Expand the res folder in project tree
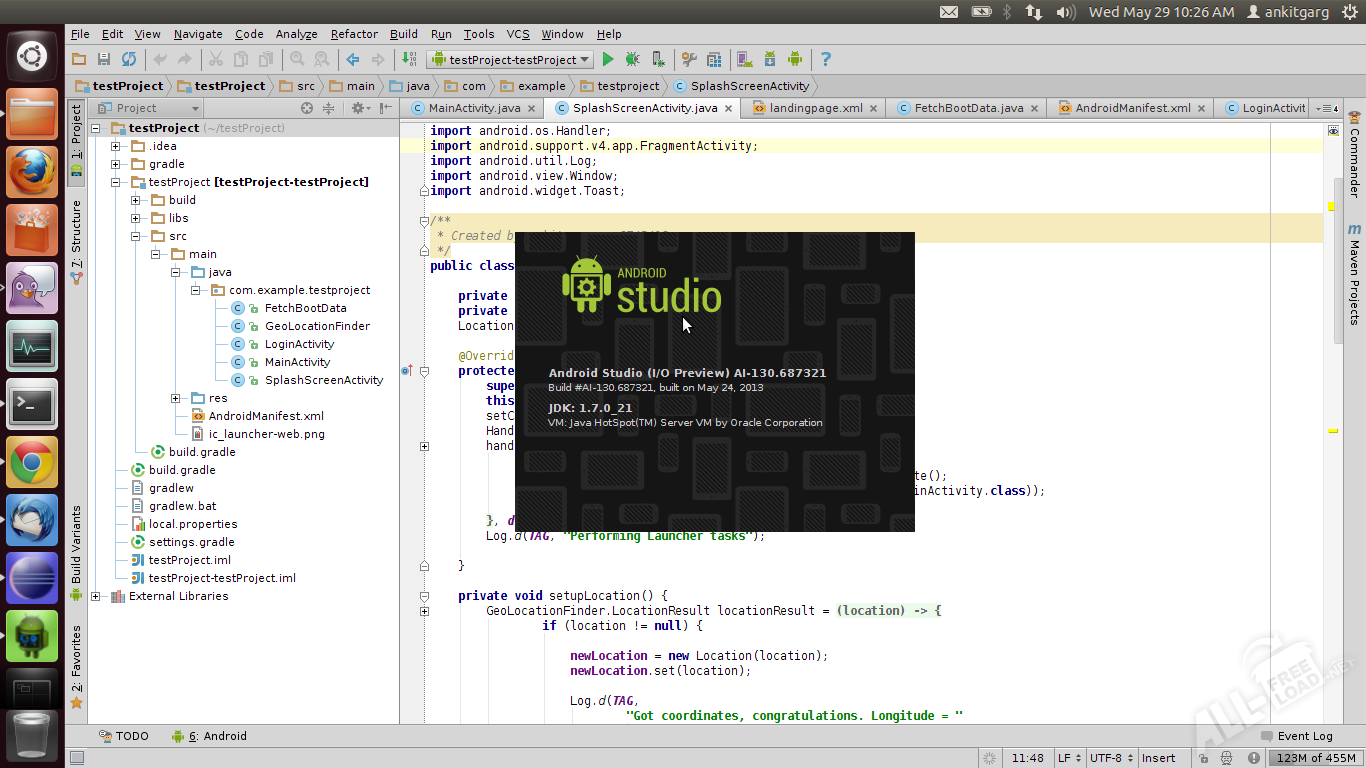Image resolution: width=1366 pixels, height=768 pixels. [175, 398]
